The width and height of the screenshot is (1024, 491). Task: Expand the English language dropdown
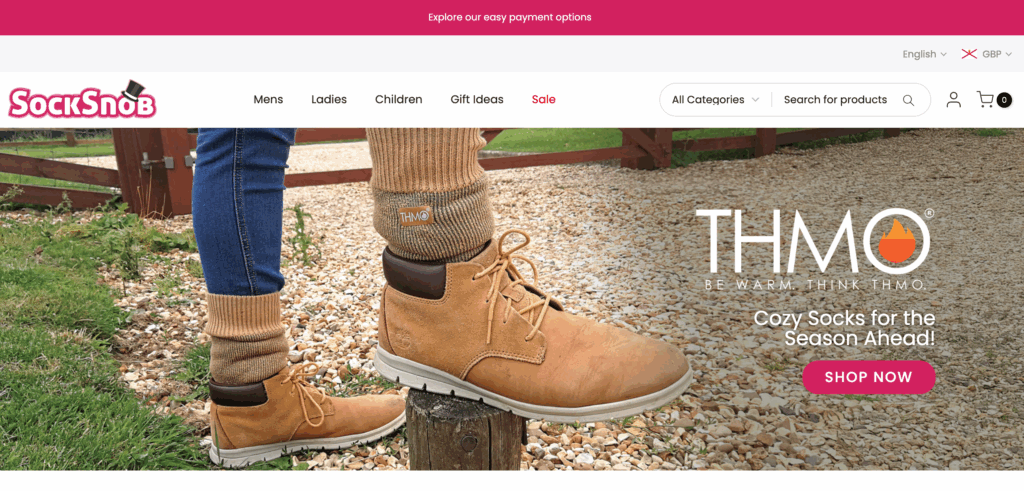coord(924,54)
